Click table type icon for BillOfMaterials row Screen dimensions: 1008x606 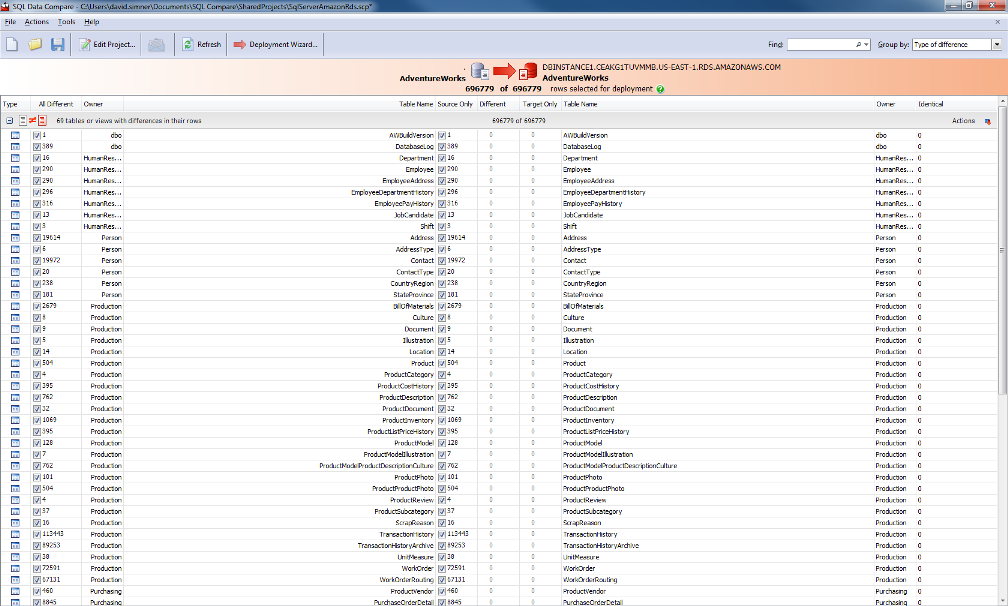[15, 306]
